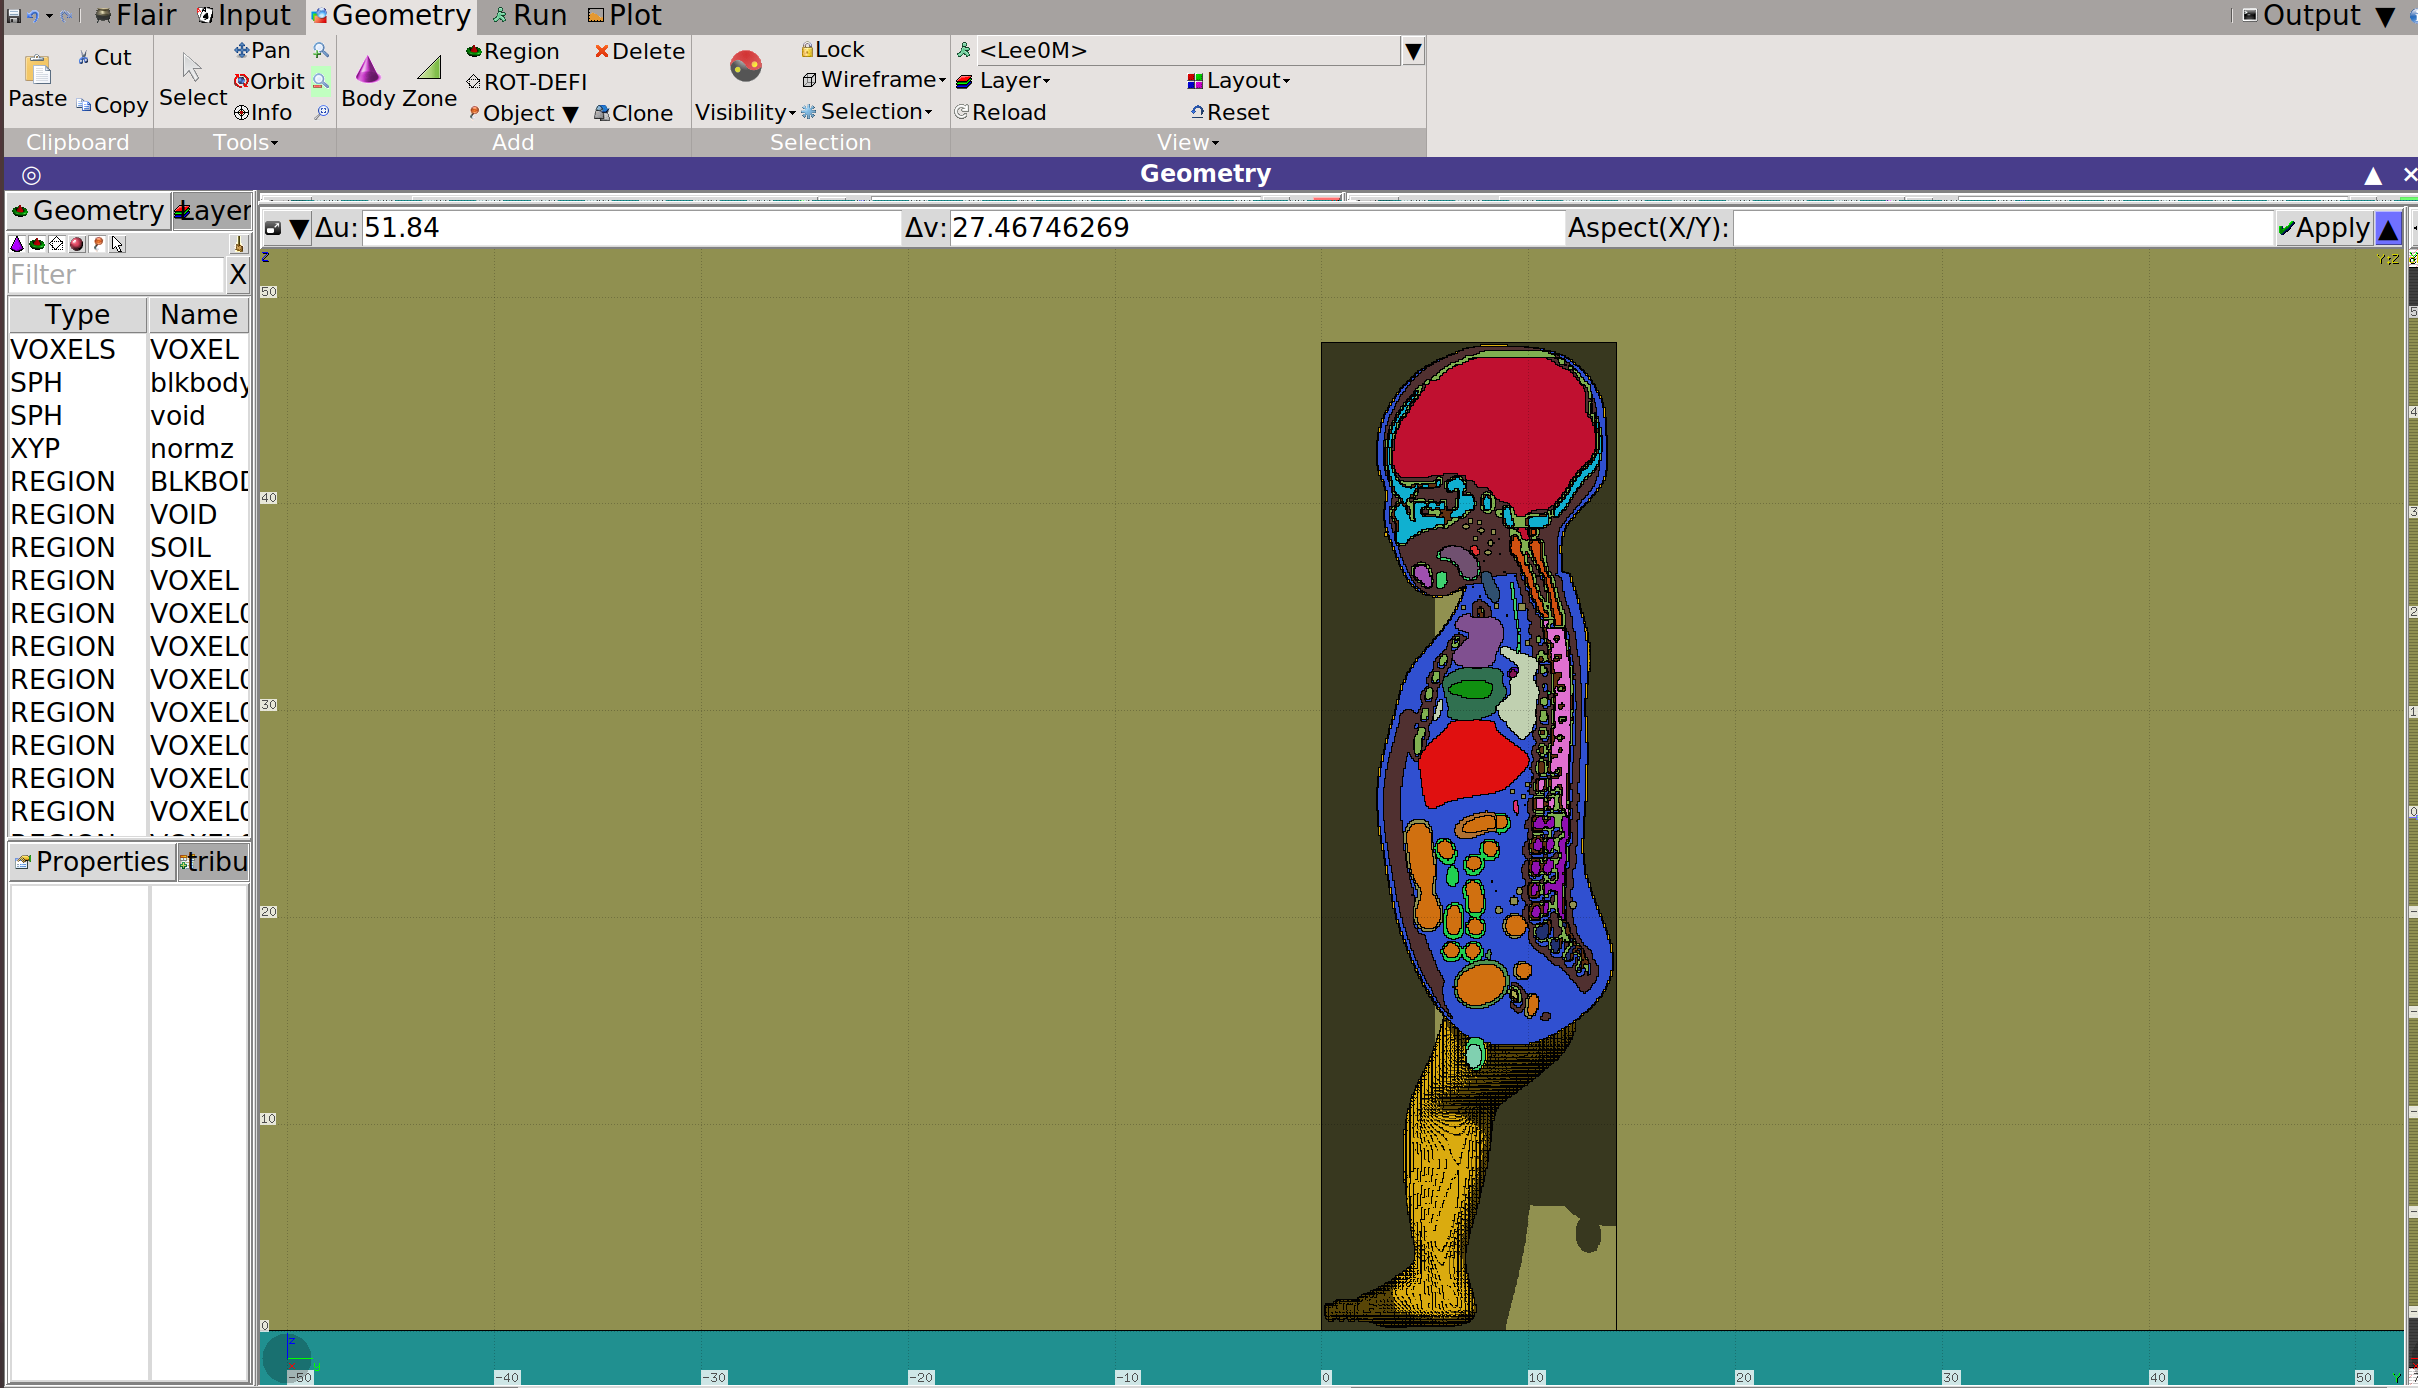This screenshot has width=2418, height=1388.
Task: Reset the view
Action: pyautogui.click(x=1229, y=112)
